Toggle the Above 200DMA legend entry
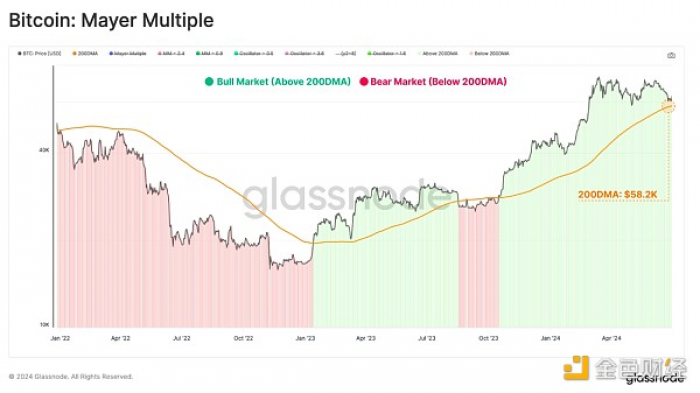This screenshot has width=700, height=393. click(x=438, y=54)
